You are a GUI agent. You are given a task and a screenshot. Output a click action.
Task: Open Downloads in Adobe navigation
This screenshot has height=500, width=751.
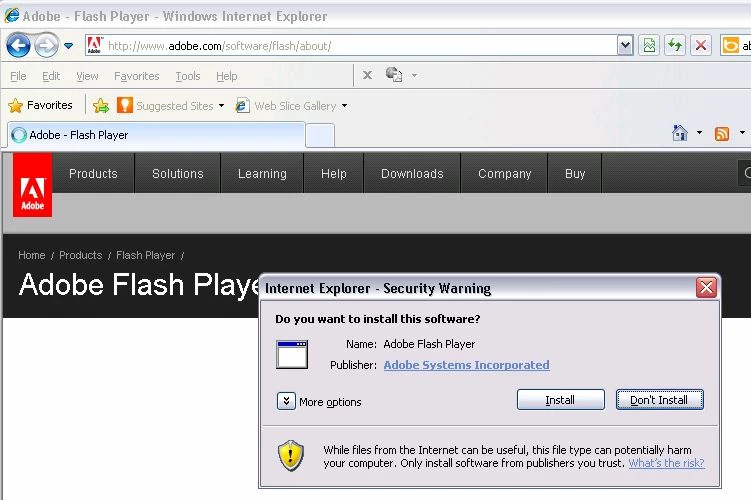412,173
